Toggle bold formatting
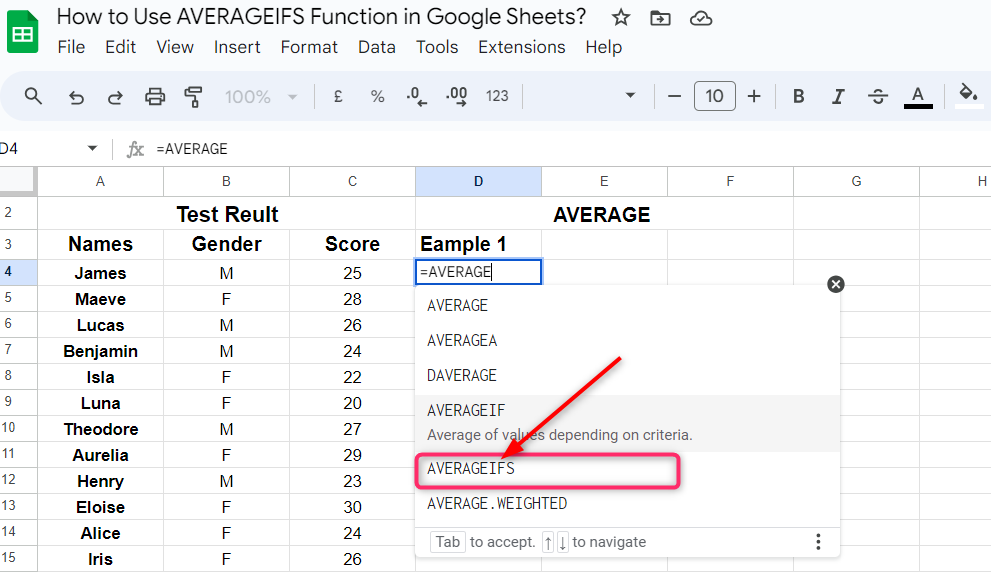 [798, 96]
